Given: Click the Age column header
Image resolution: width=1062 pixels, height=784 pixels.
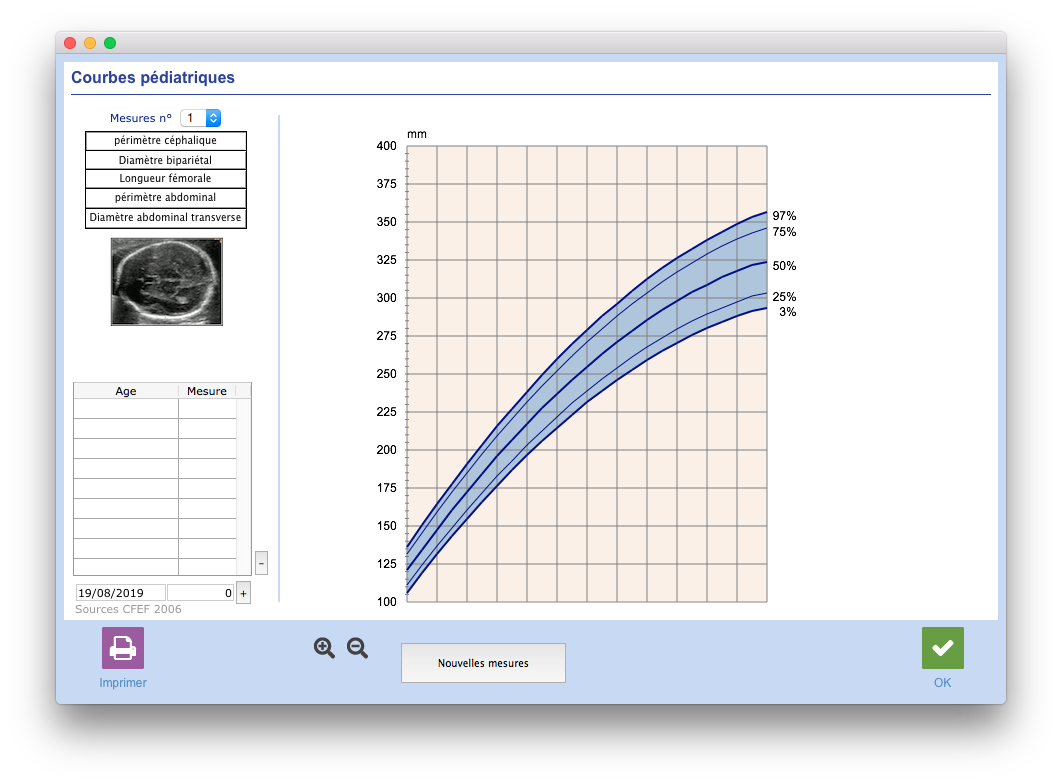Looking at the screenshot, I should [x=126, y=391].
